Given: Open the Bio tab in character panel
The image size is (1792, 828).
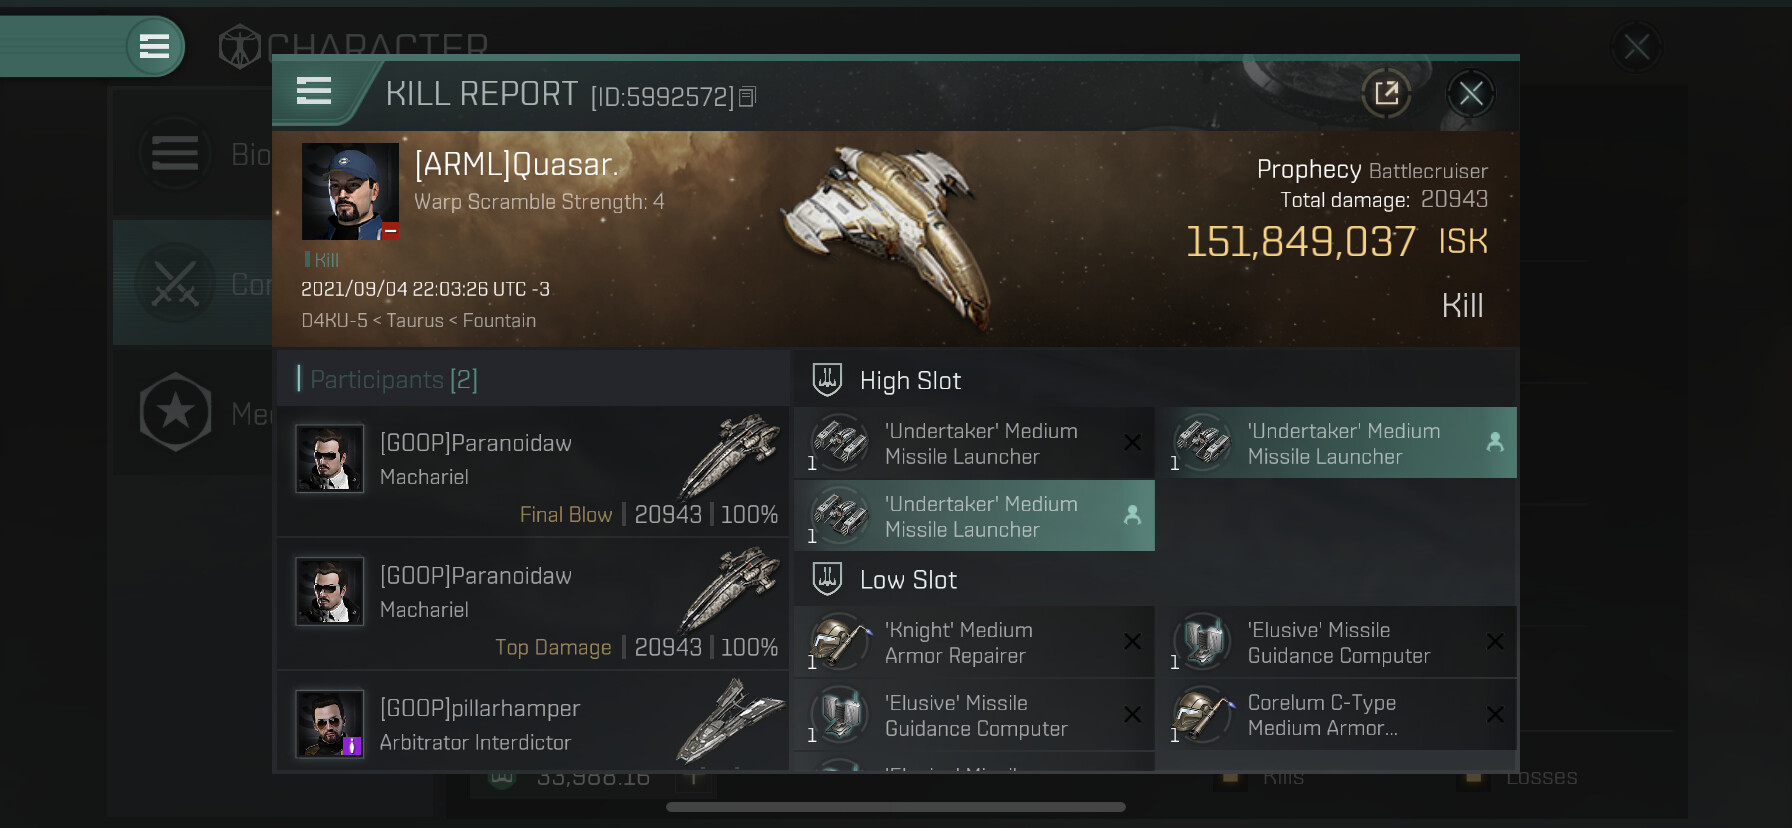Looking at the screenshot, I should (x=190, y=154).
